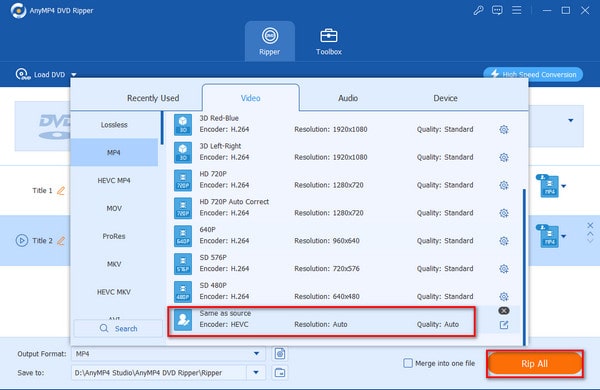Delete the Same as source custom profile
Screen dimensions: 600x390
coord(504,311)
